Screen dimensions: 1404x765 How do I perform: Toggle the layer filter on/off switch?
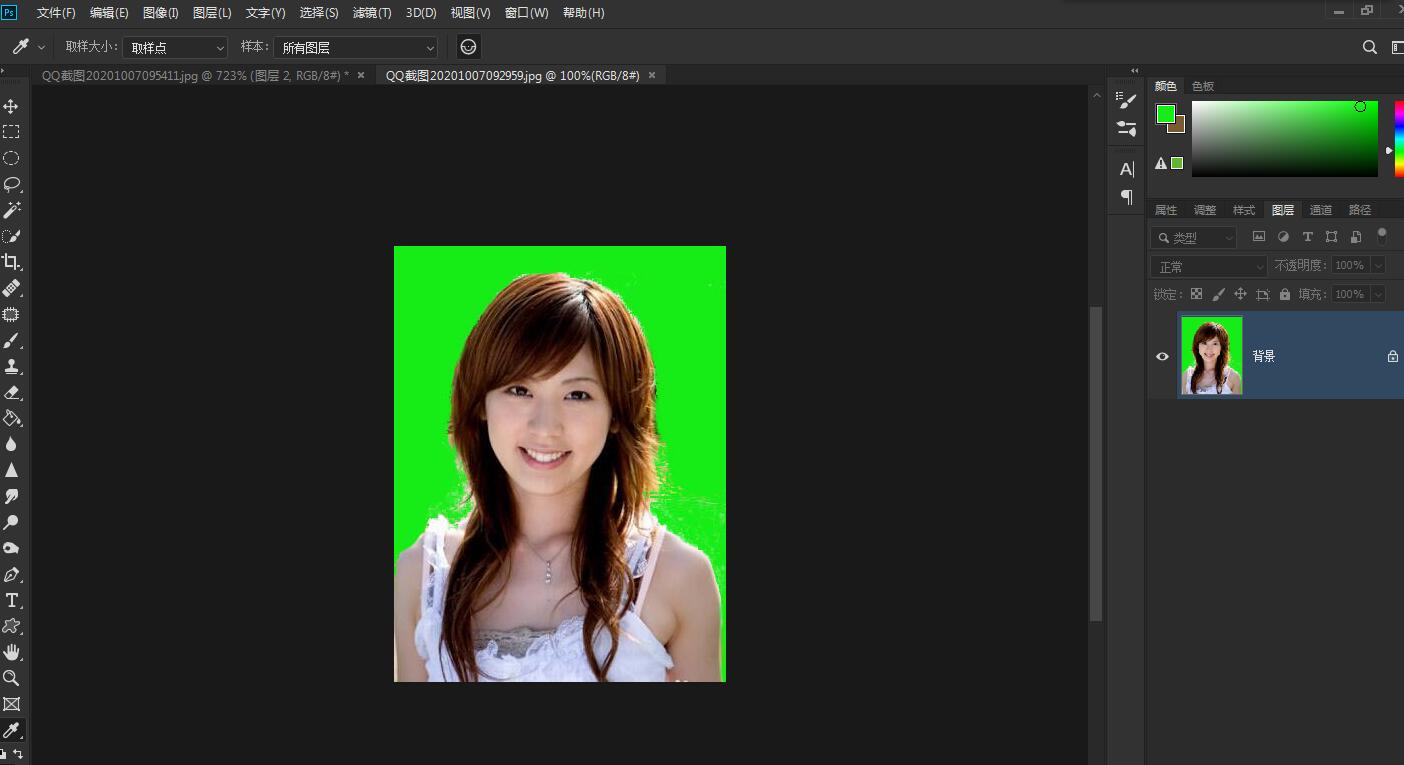[x=1382, y=237]
